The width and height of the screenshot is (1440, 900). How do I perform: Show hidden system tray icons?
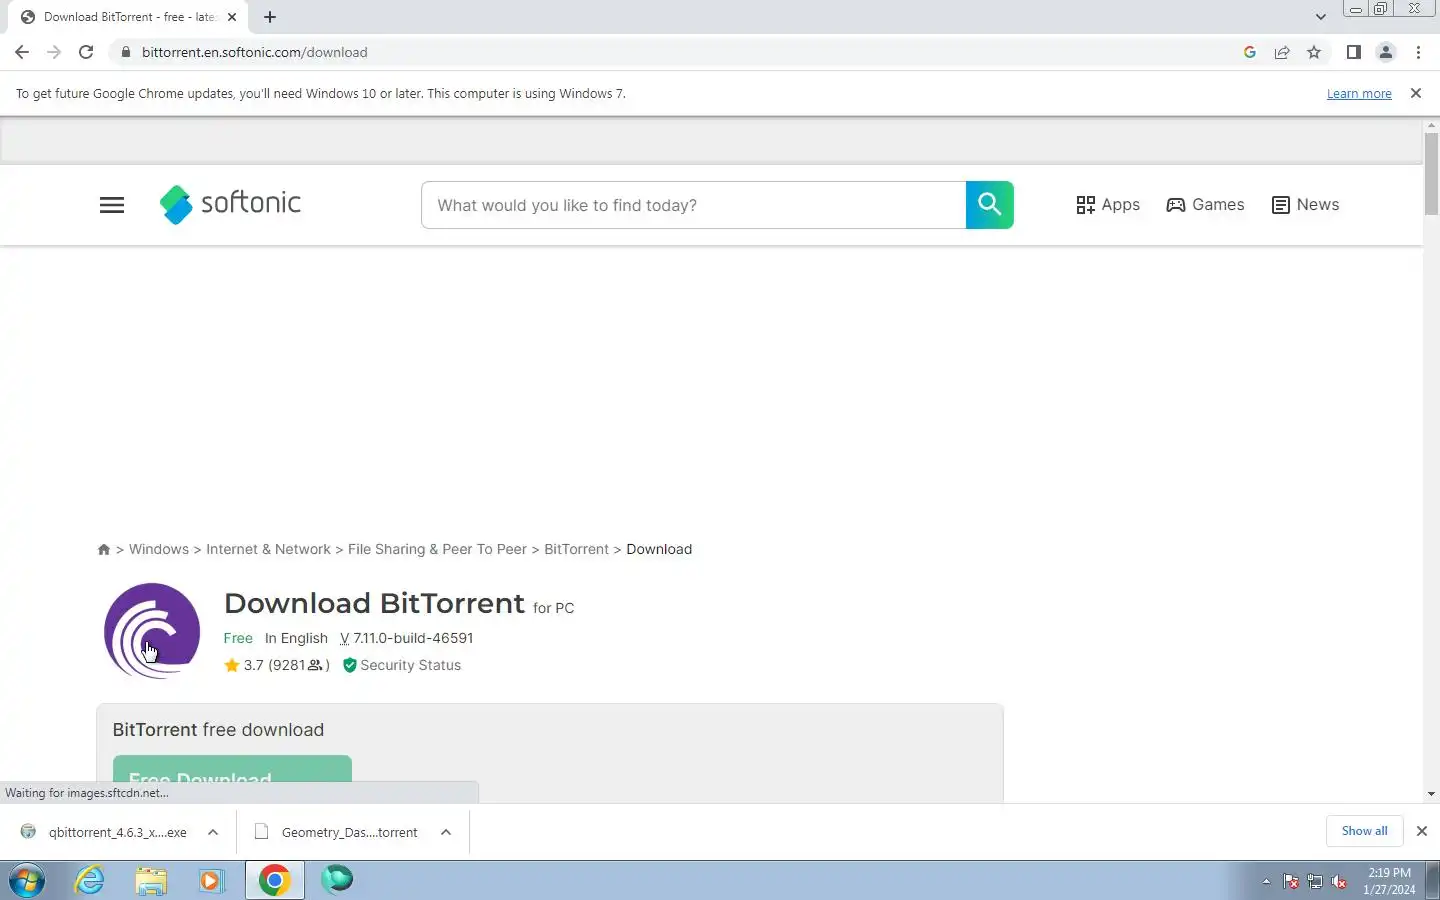tap(1266, 881)
